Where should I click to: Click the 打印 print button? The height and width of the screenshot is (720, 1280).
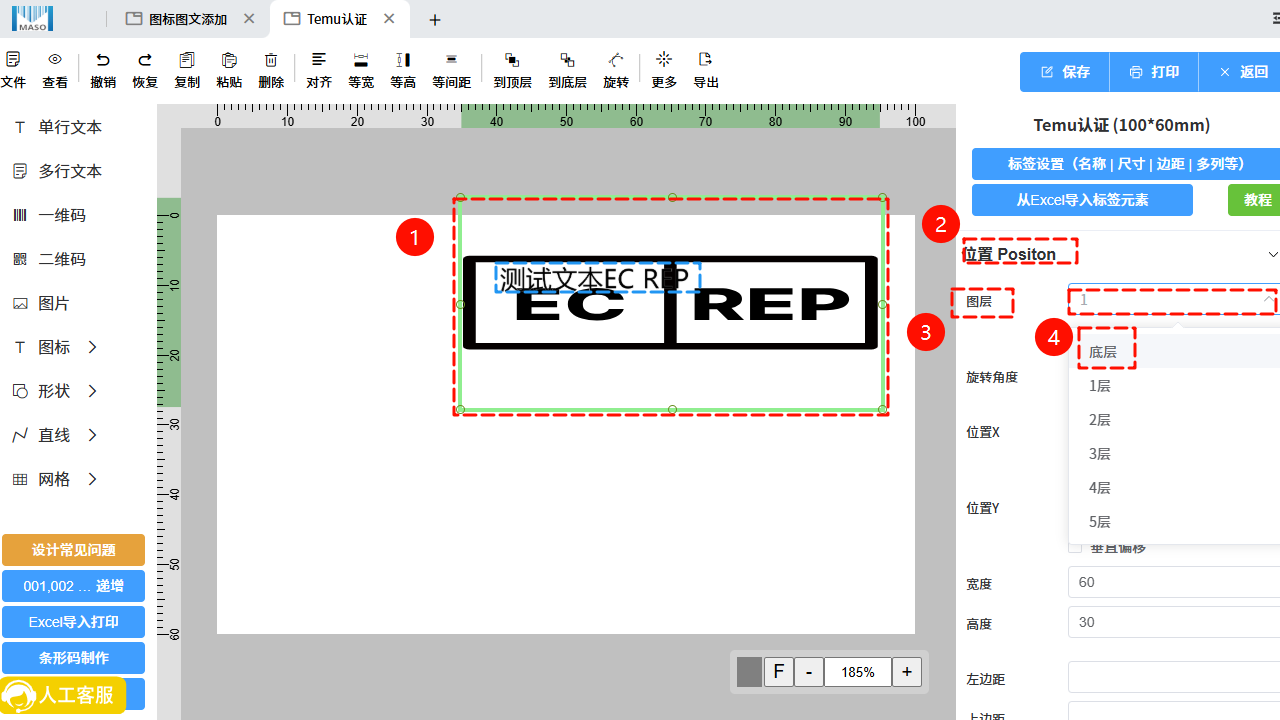point(1154,72)
